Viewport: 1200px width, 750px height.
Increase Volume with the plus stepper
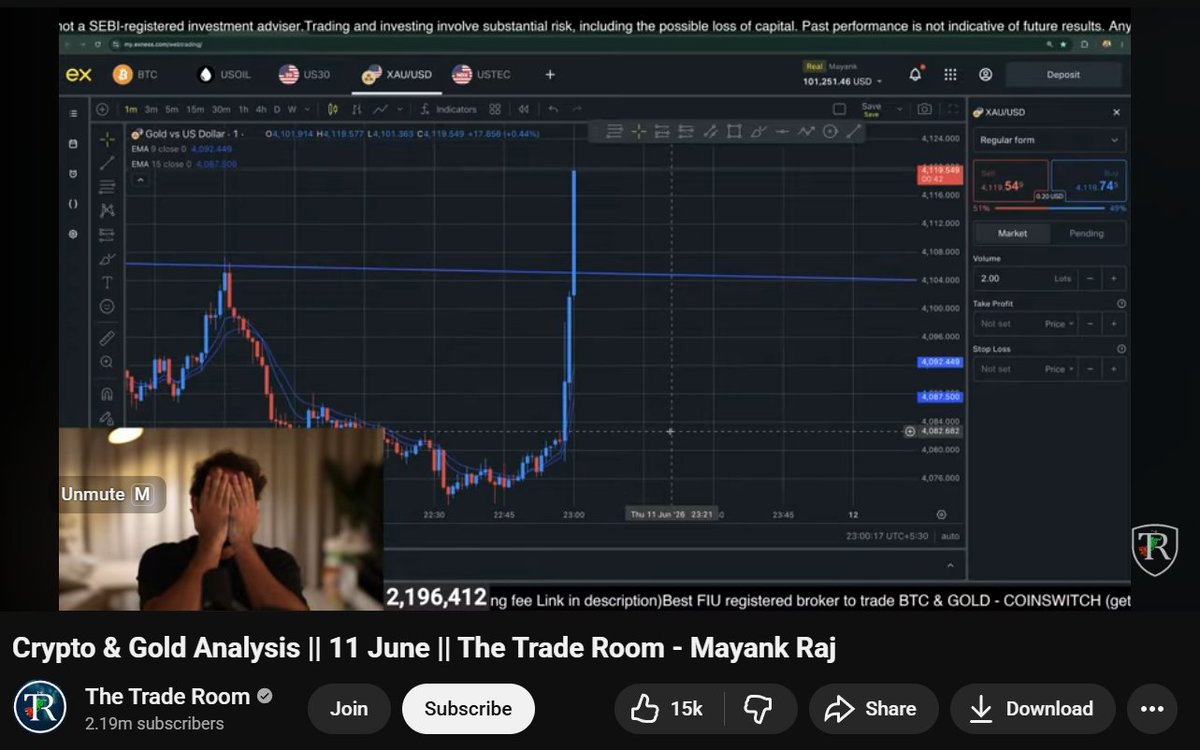(x=1112, y=279)
